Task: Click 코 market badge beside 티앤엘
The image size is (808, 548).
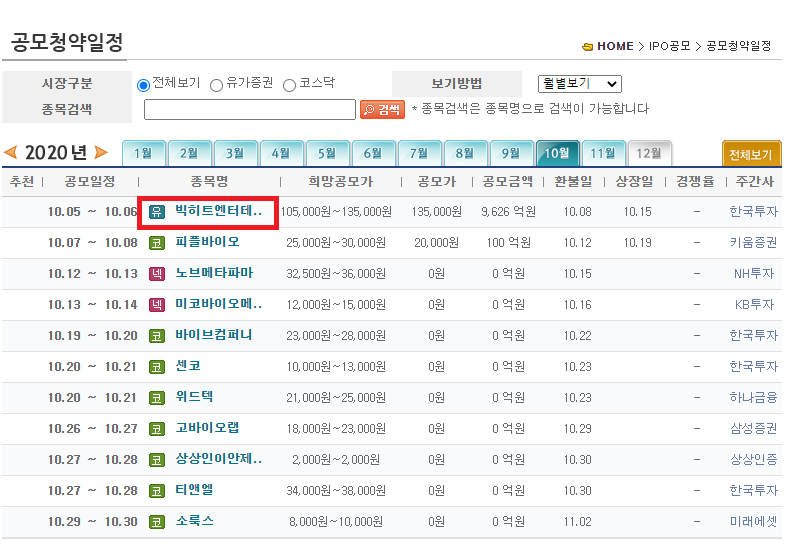Action: coord(157,490)
